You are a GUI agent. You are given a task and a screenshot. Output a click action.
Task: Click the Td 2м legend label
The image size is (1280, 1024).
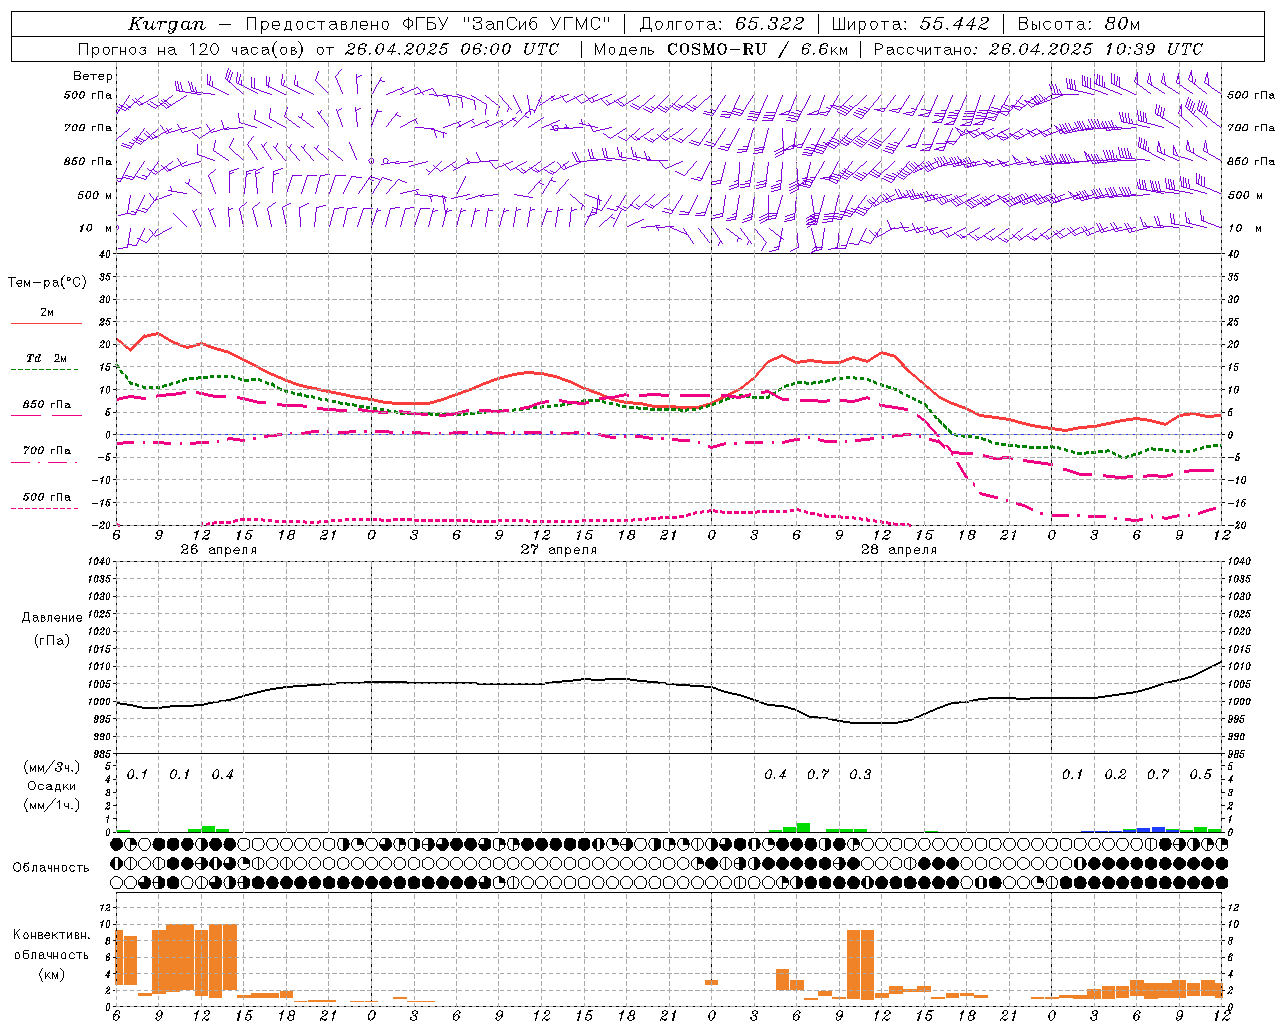[x=47, y=358]
